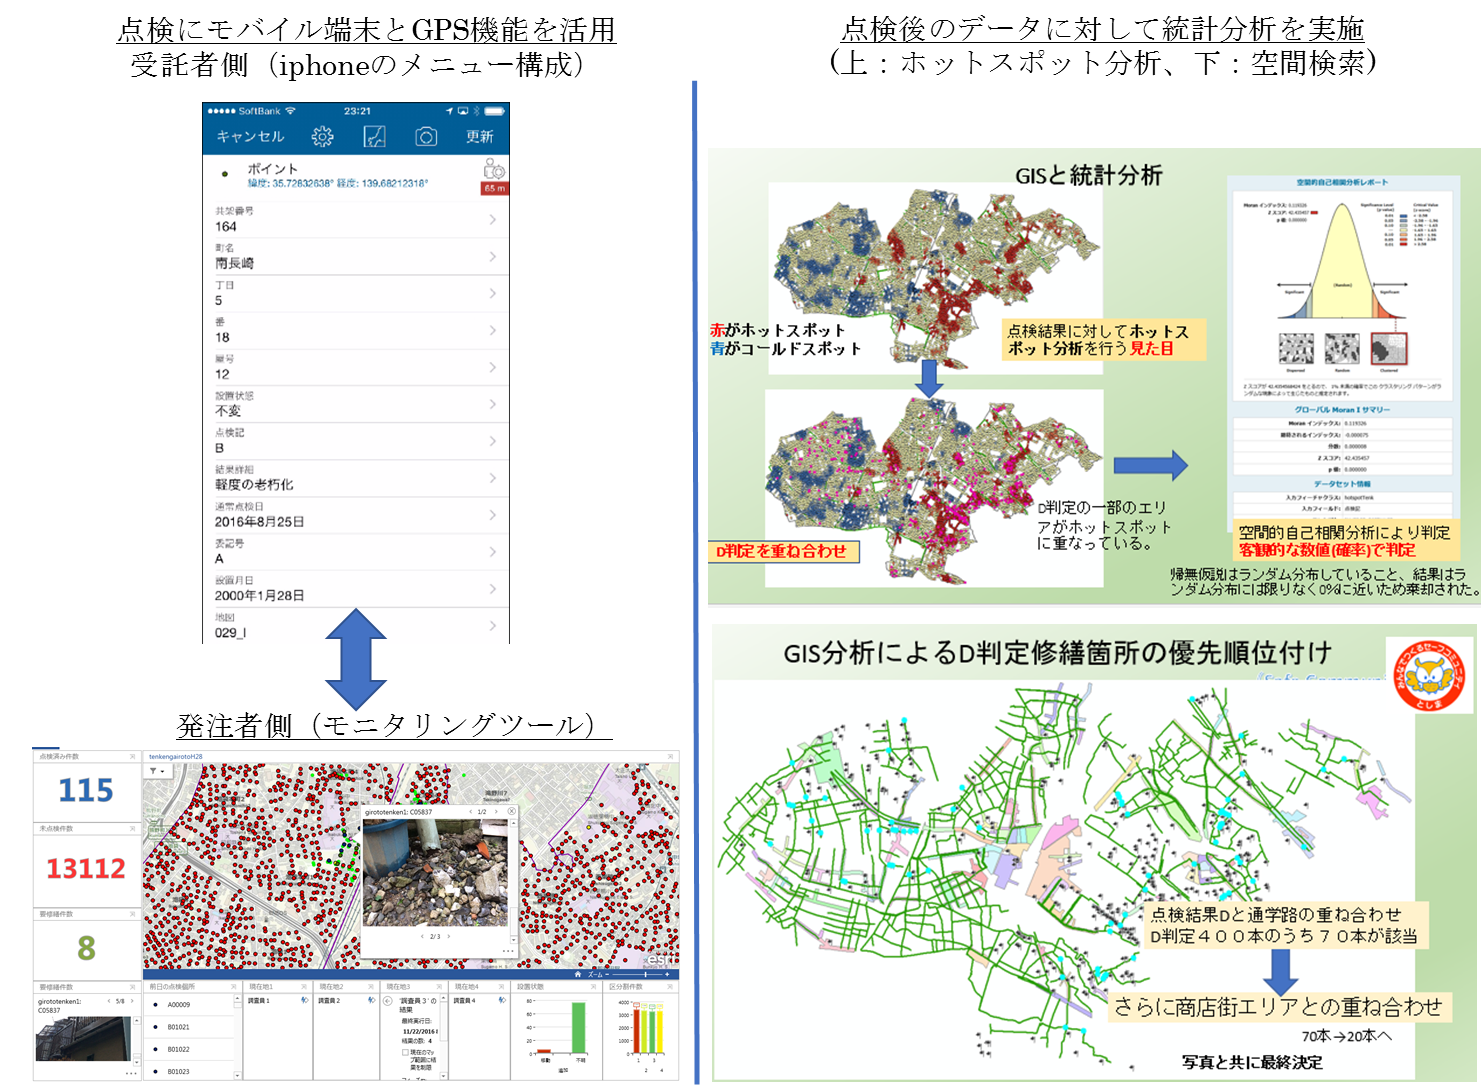1481x1087 pixels.
Task: Tap 更新 to save the point
Action: (480, 137)
